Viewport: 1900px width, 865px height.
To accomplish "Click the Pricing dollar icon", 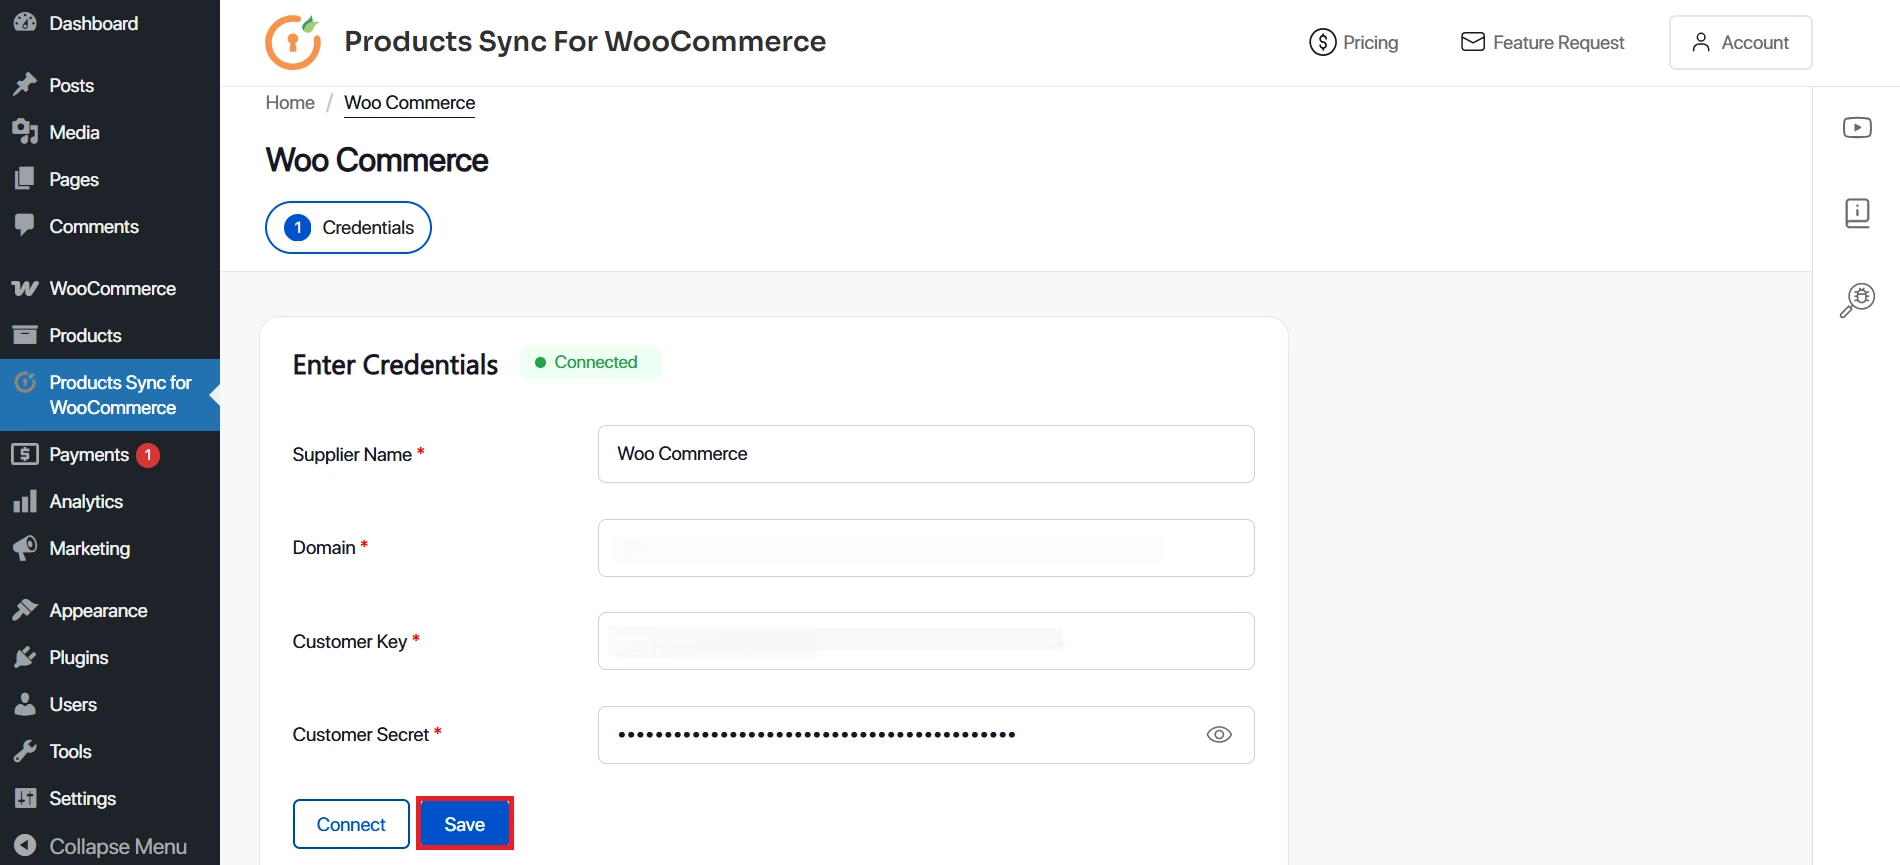I will [1322, 42].
